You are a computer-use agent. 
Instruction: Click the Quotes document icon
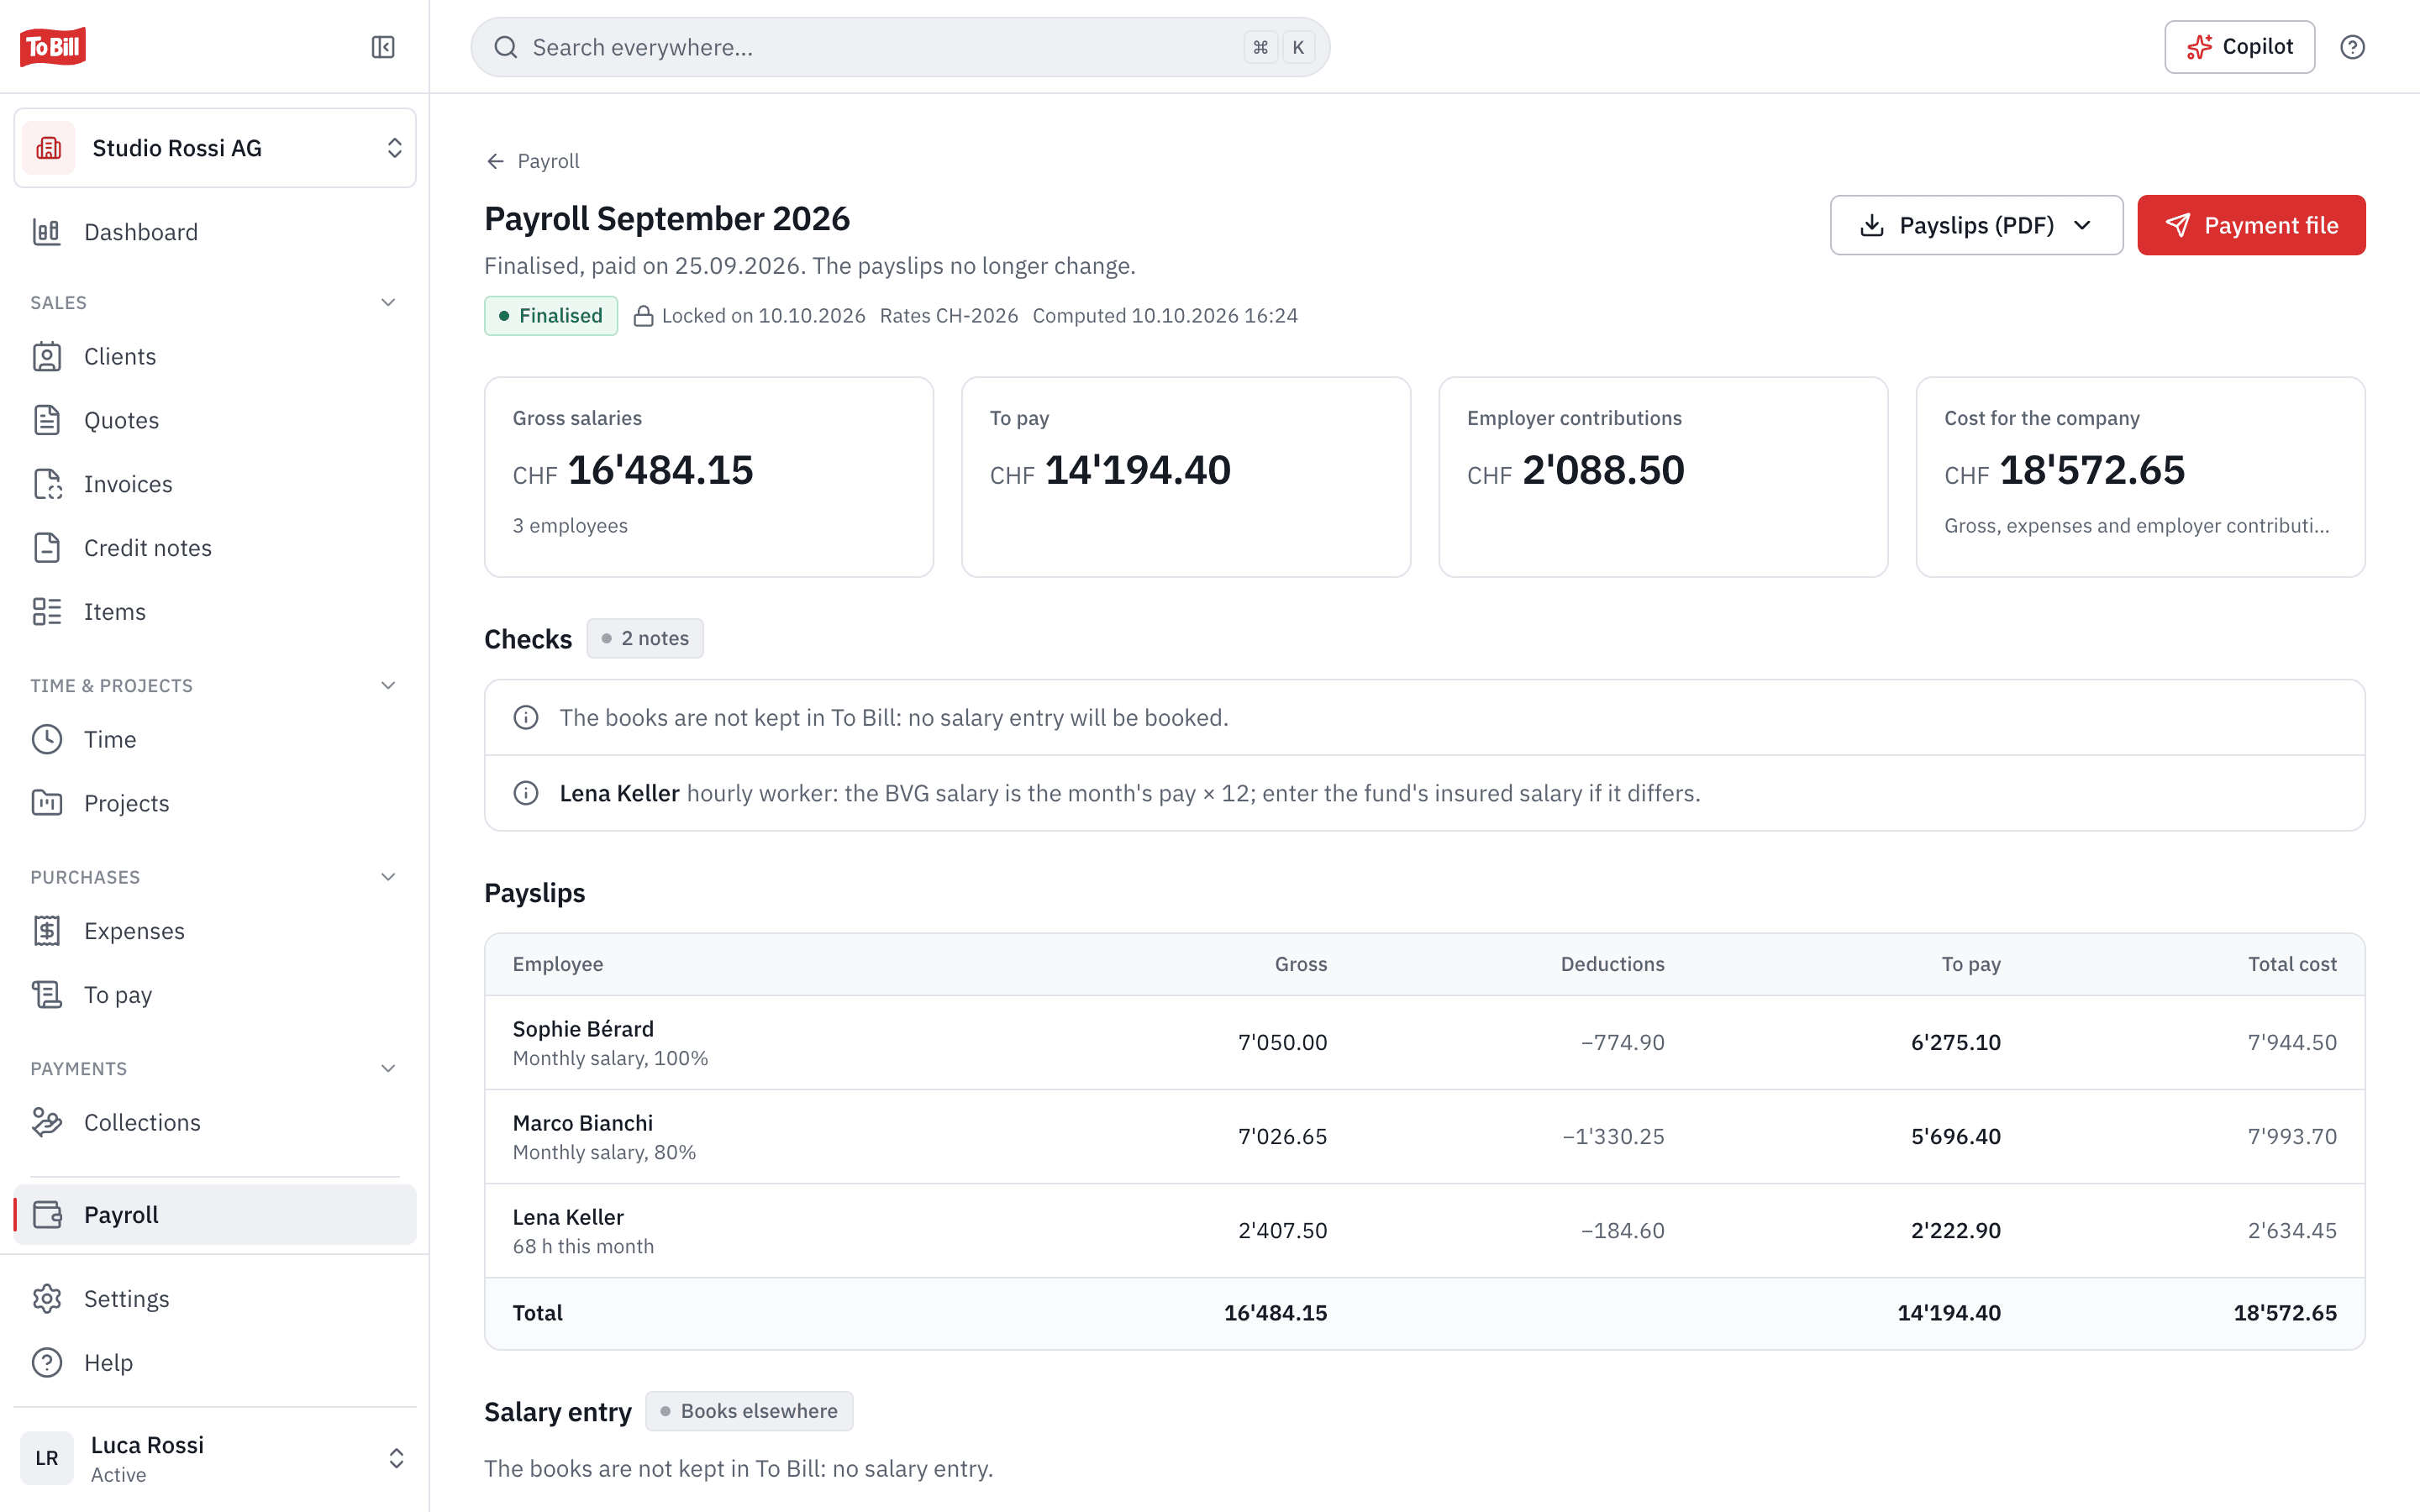coord(47,420)
